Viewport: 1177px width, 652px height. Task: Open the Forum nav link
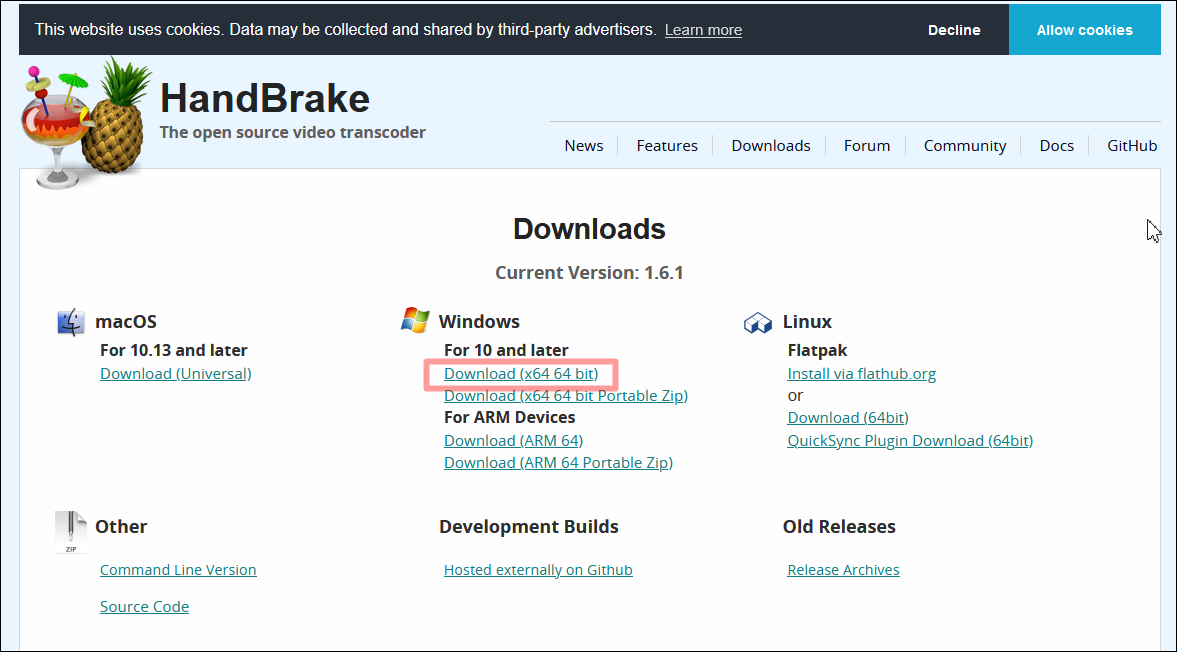[x=867, y=146]
